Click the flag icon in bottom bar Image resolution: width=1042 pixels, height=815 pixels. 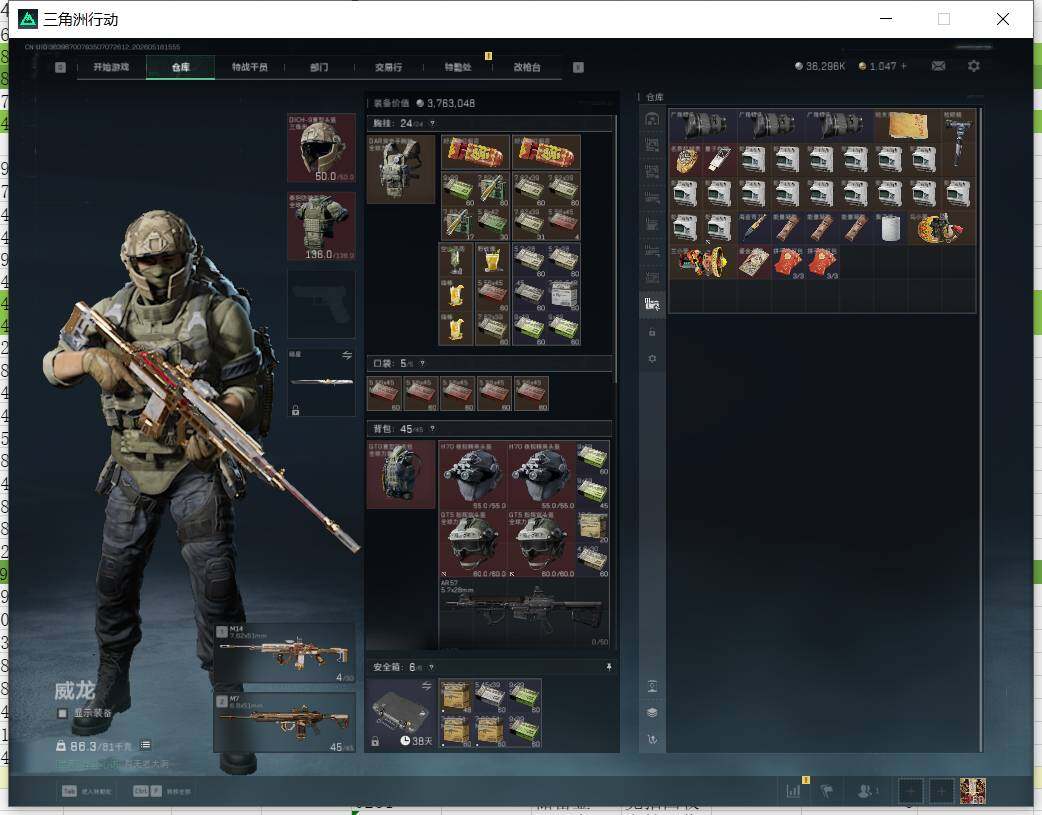coord(827,790)
